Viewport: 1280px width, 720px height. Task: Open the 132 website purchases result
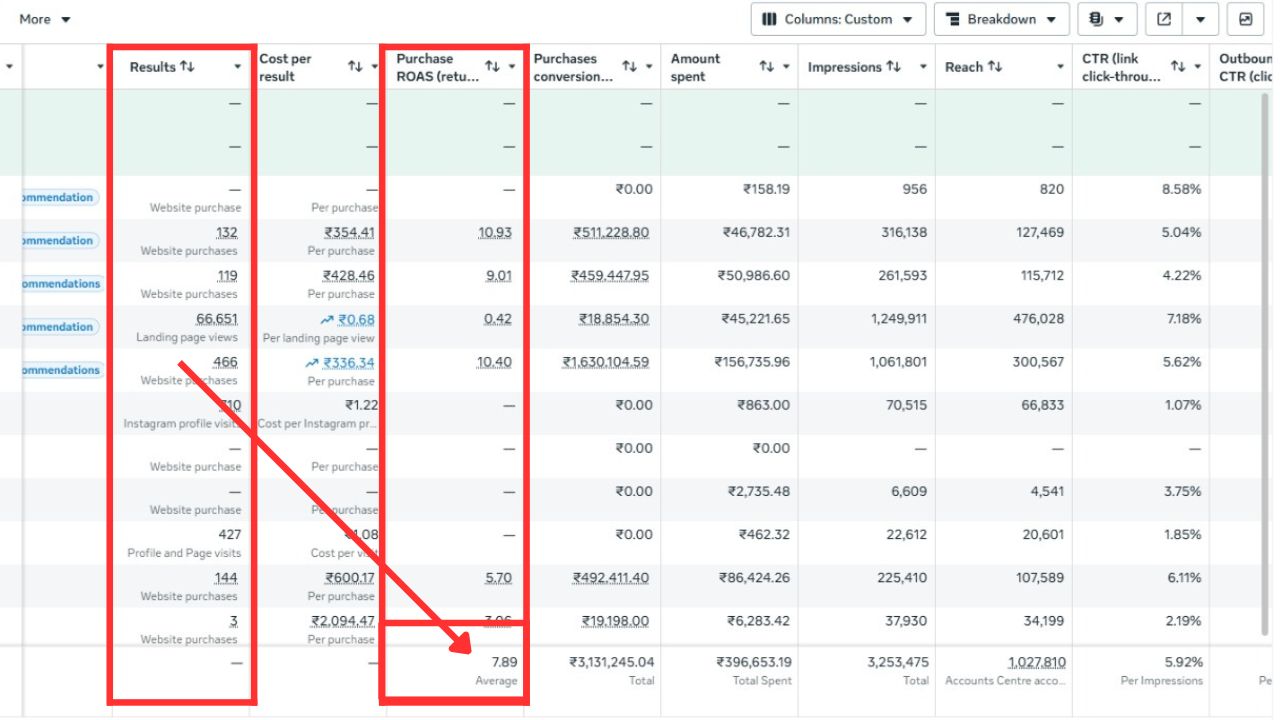tap(227, 233)
